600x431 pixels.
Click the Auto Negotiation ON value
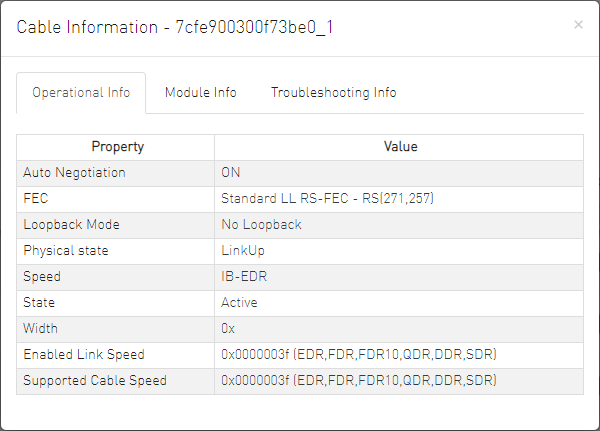tap(231, 173)
